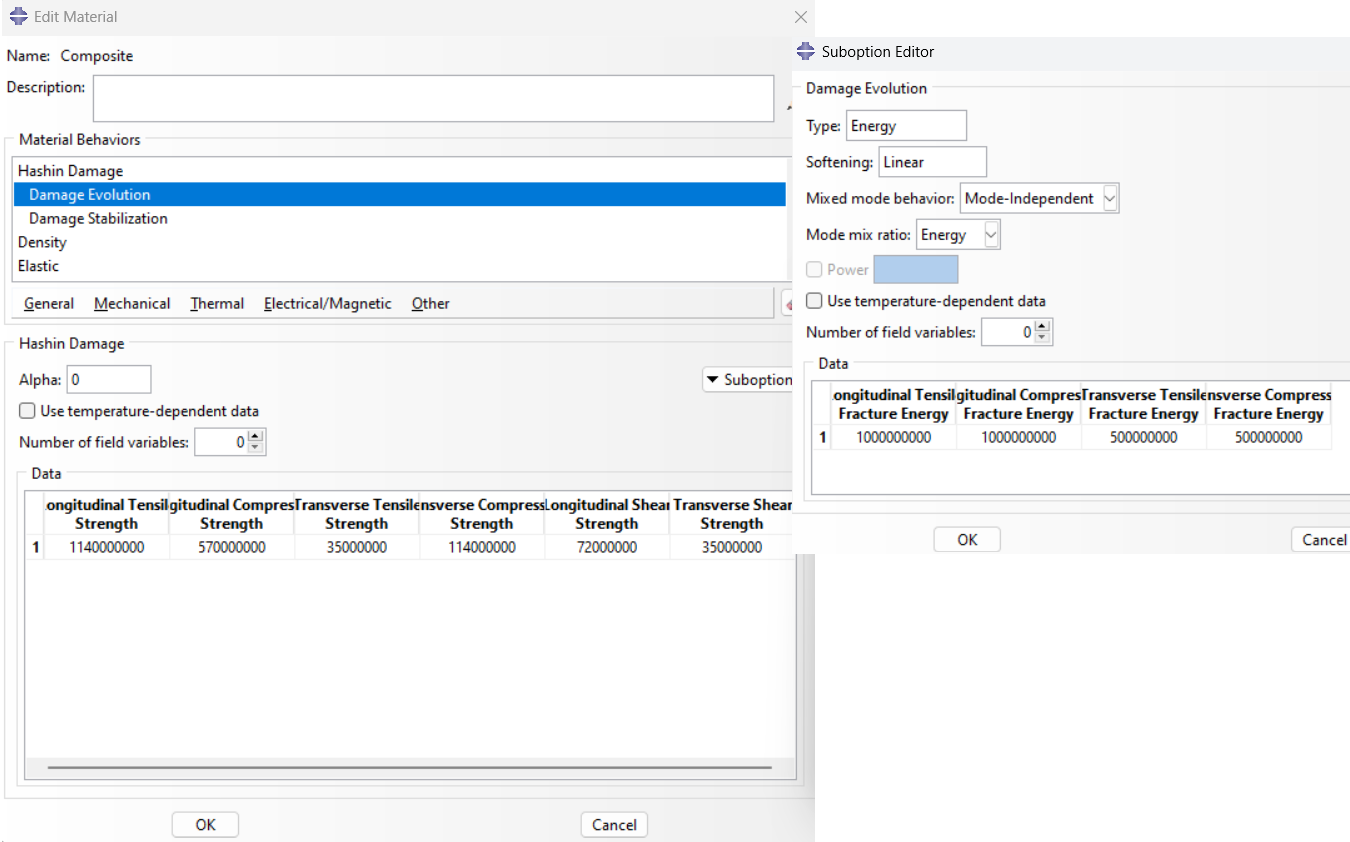Toggle temperature-dependent data in Suboption Editor
Screen dimensions: 1350x842
pos(815,301)
